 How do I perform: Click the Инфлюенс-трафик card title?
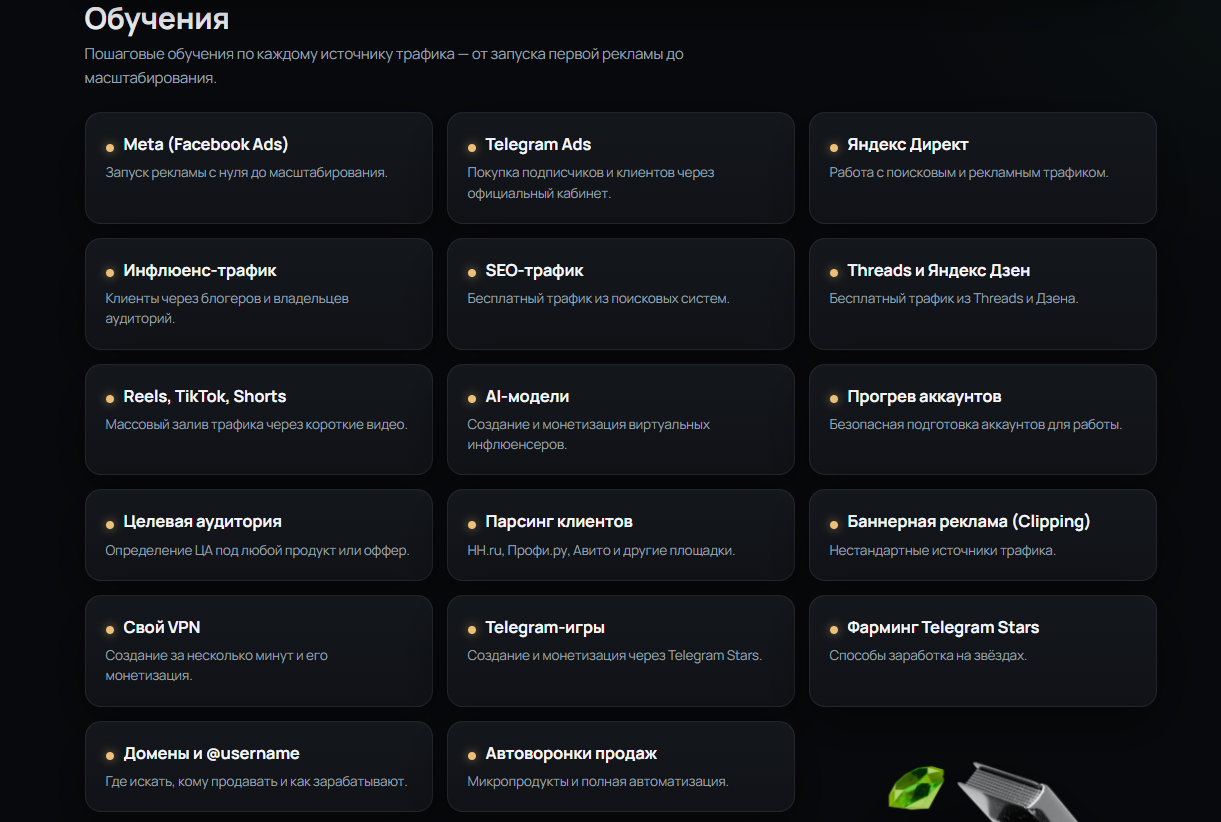point(200,271)
